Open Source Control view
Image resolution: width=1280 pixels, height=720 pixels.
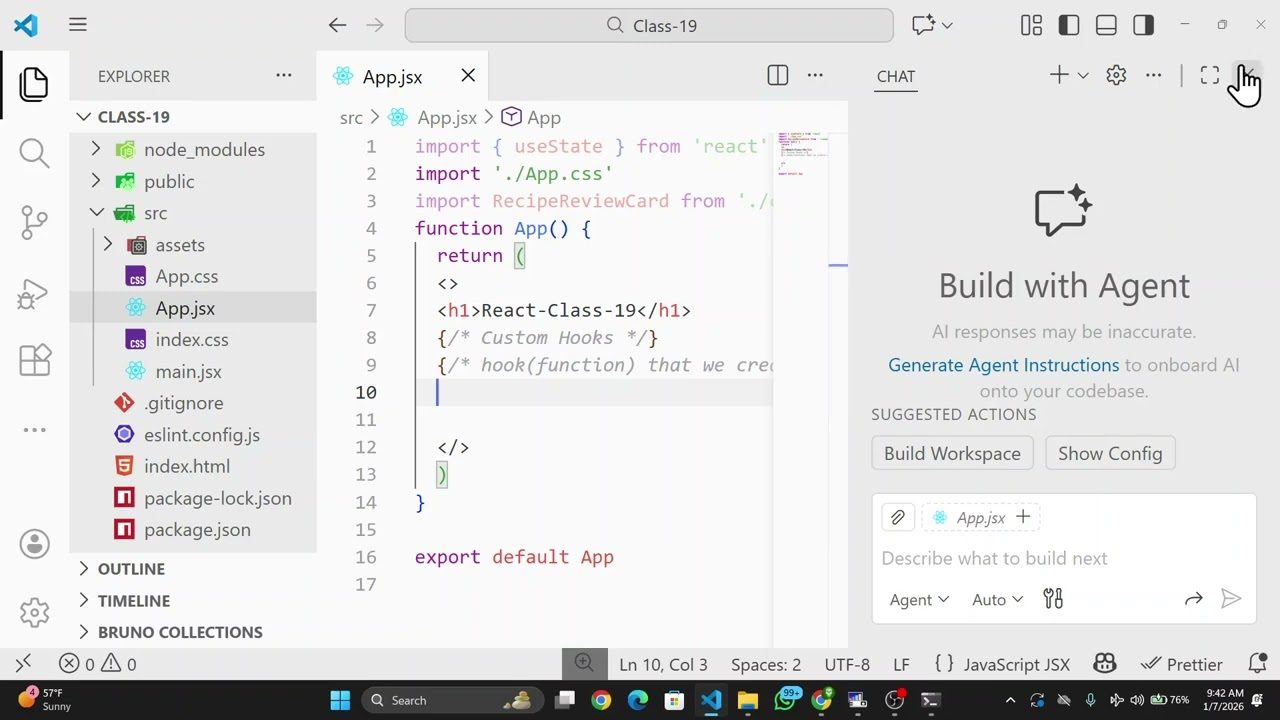34,222
